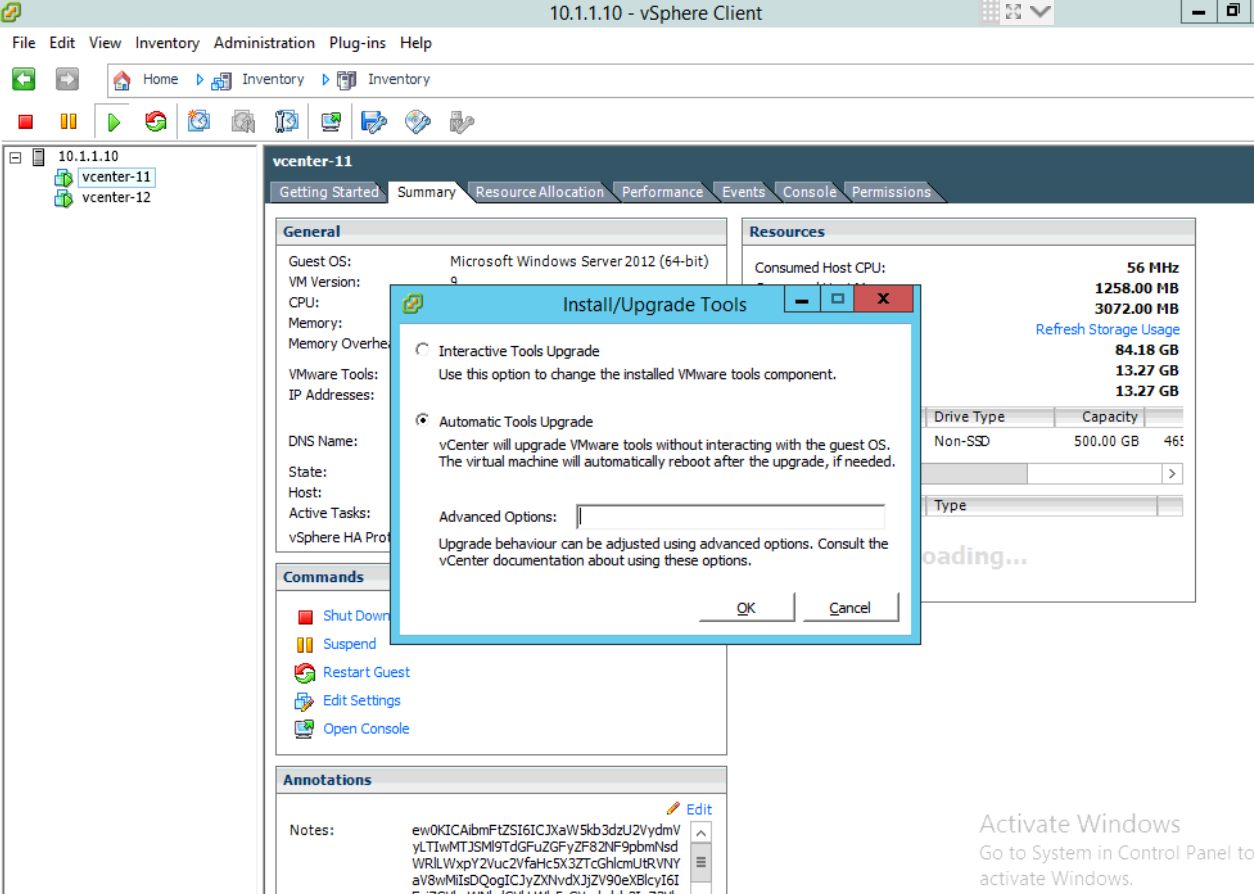This screenshot has width=1254, height=894.
Task: Click inside the Advanced Options field
Action: coord(729,516)
